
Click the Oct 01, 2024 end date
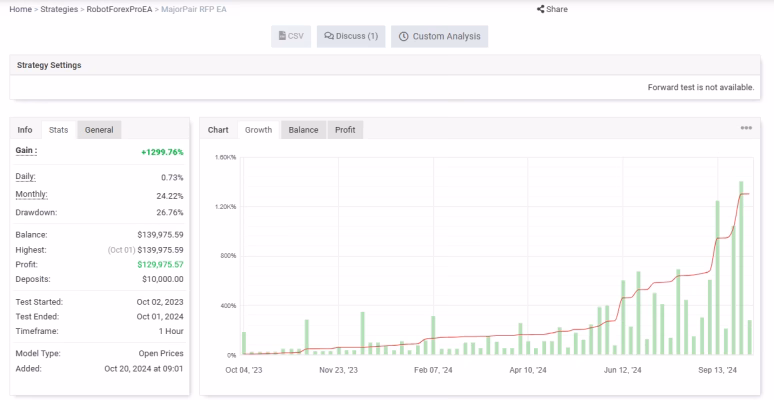pyautogui.click(x=160, y=317)
